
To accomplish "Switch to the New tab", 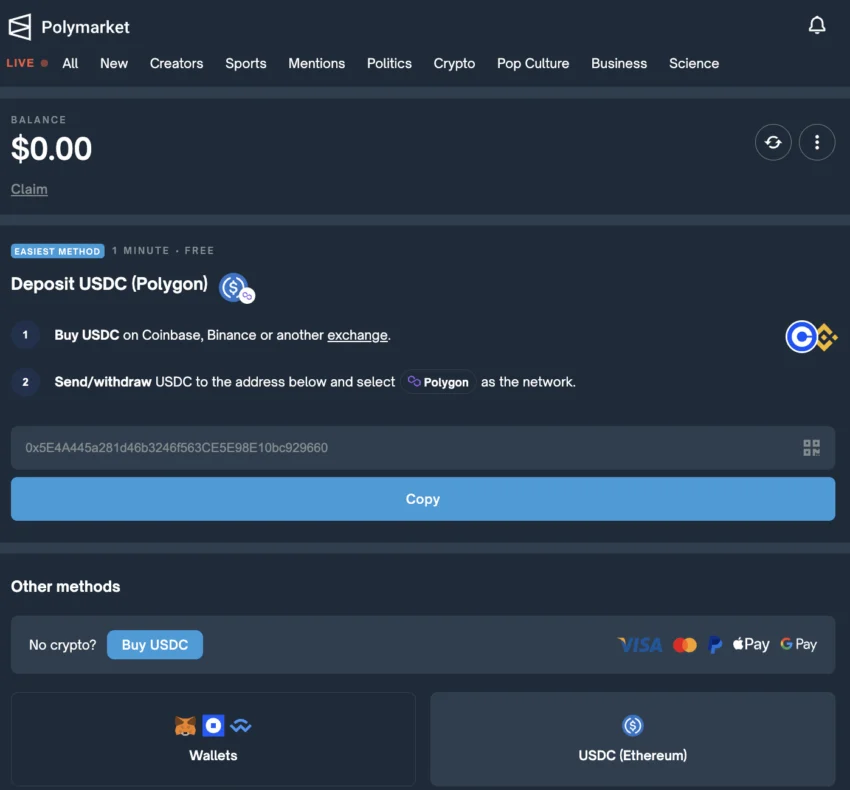I will (114, 63).
